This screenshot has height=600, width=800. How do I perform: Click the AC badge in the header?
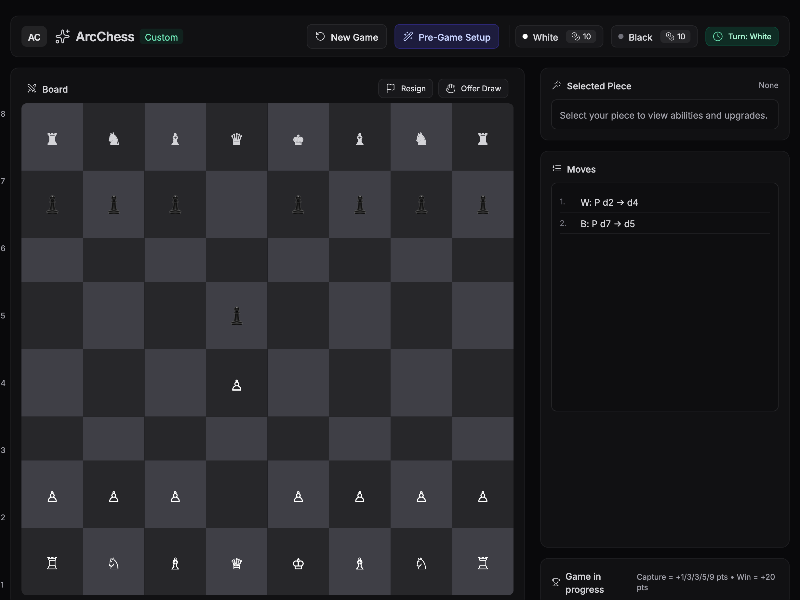pos(34,37)
